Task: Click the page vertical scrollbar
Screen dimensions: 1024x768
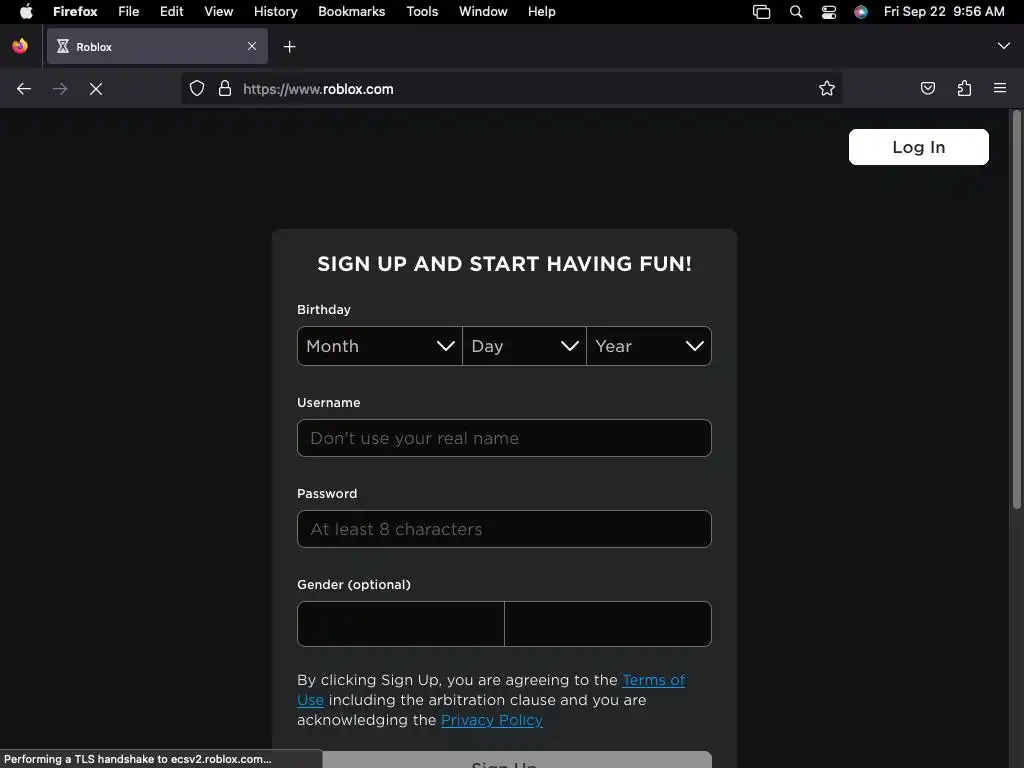Action: pos(1016,310)
